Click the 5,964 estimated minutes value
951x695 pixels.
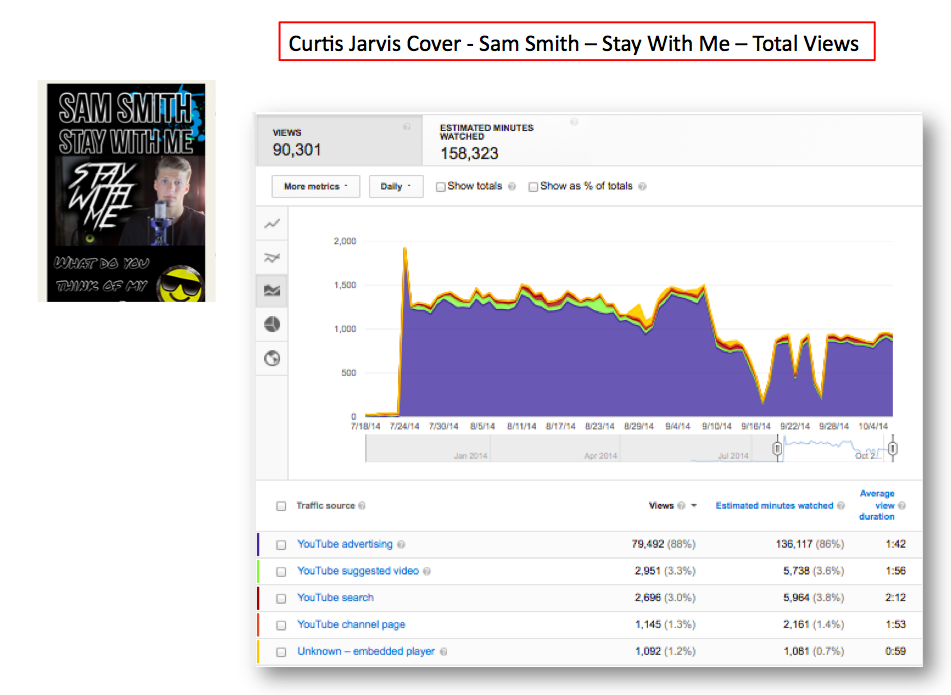pos(796,597)
